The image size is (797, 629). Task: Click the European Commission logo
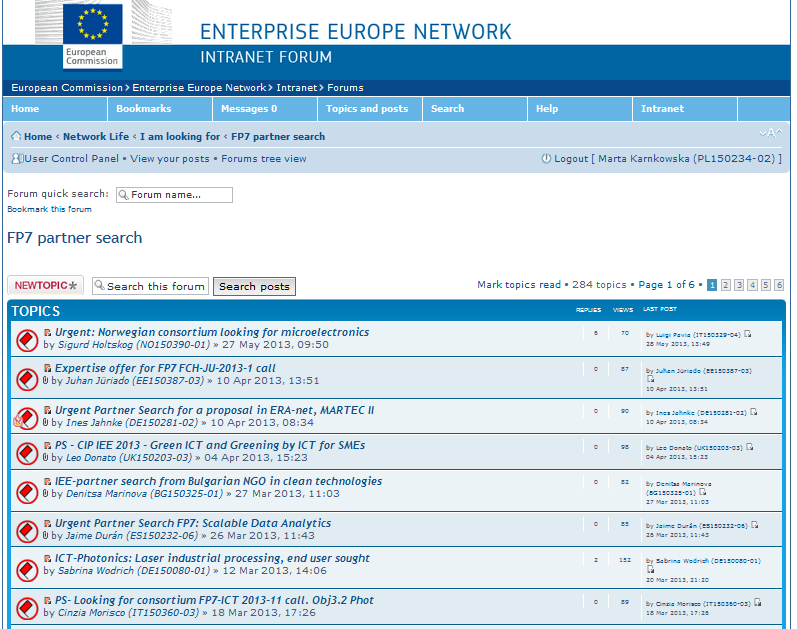click(93, 37)
